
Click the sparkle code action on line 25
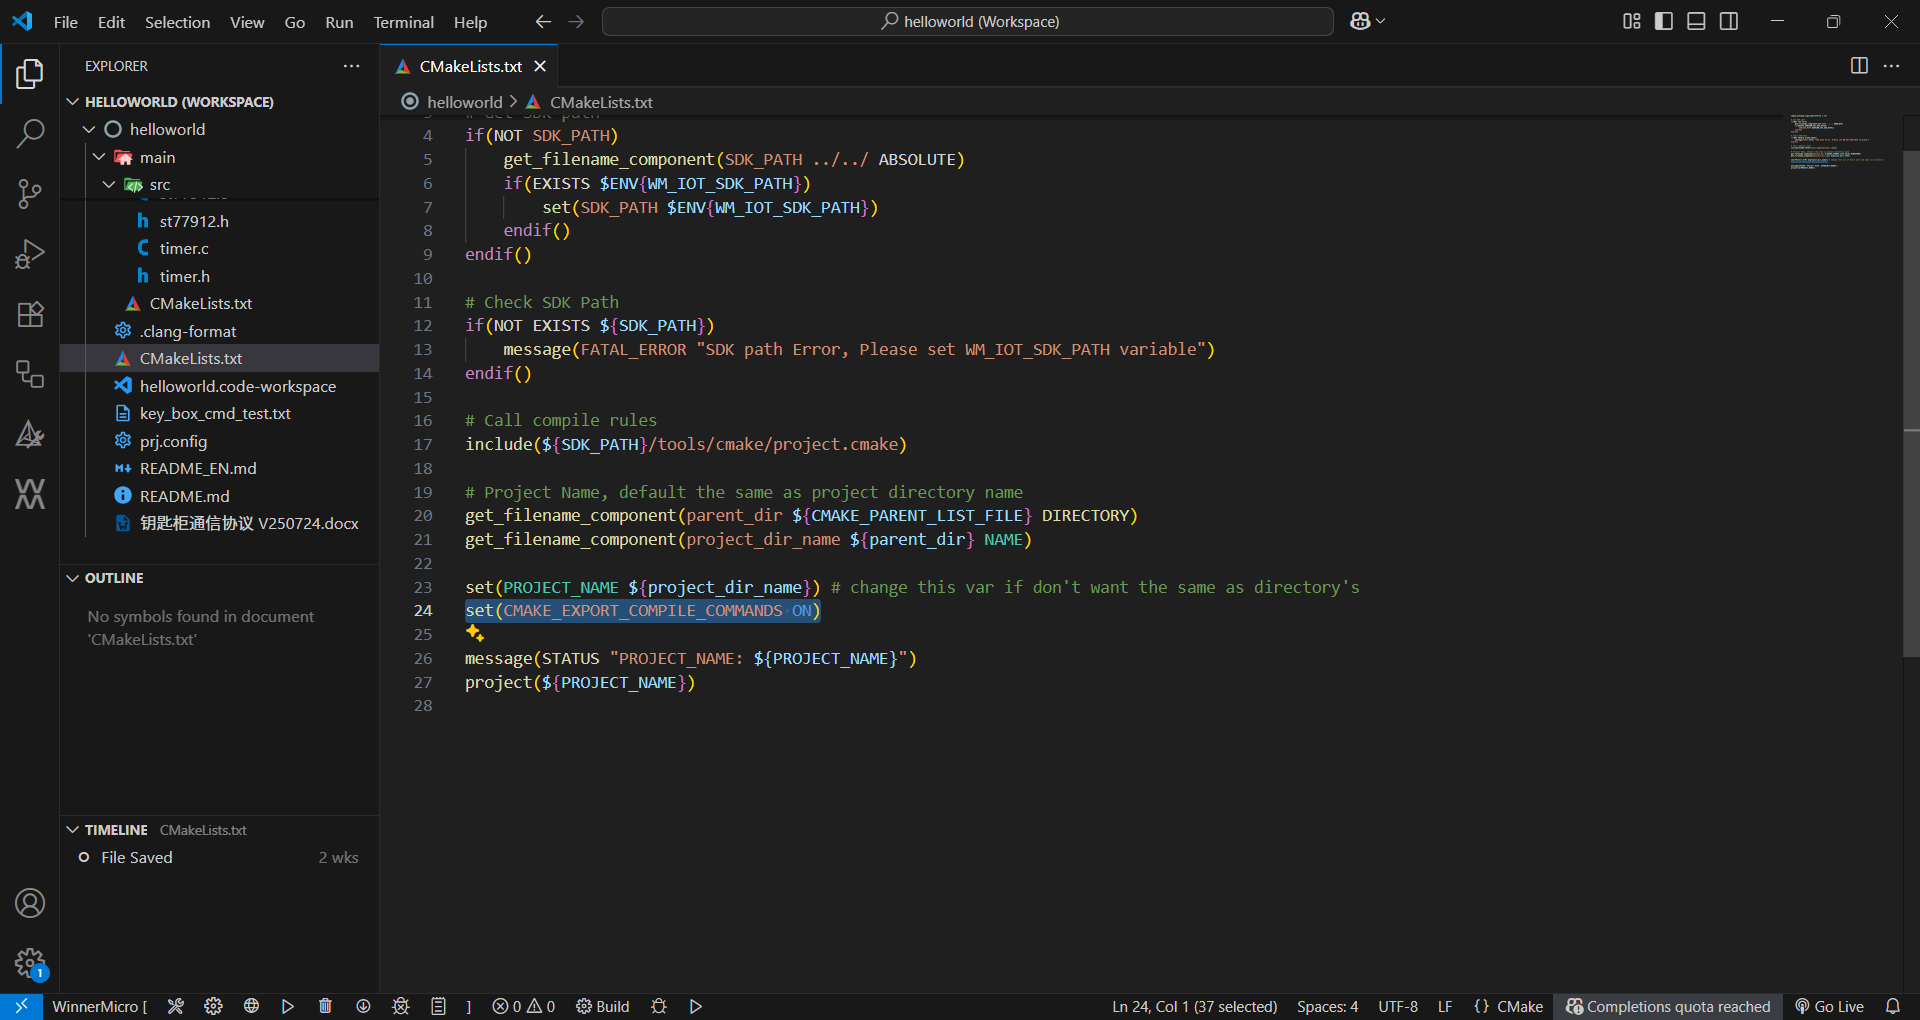(475, 633)
